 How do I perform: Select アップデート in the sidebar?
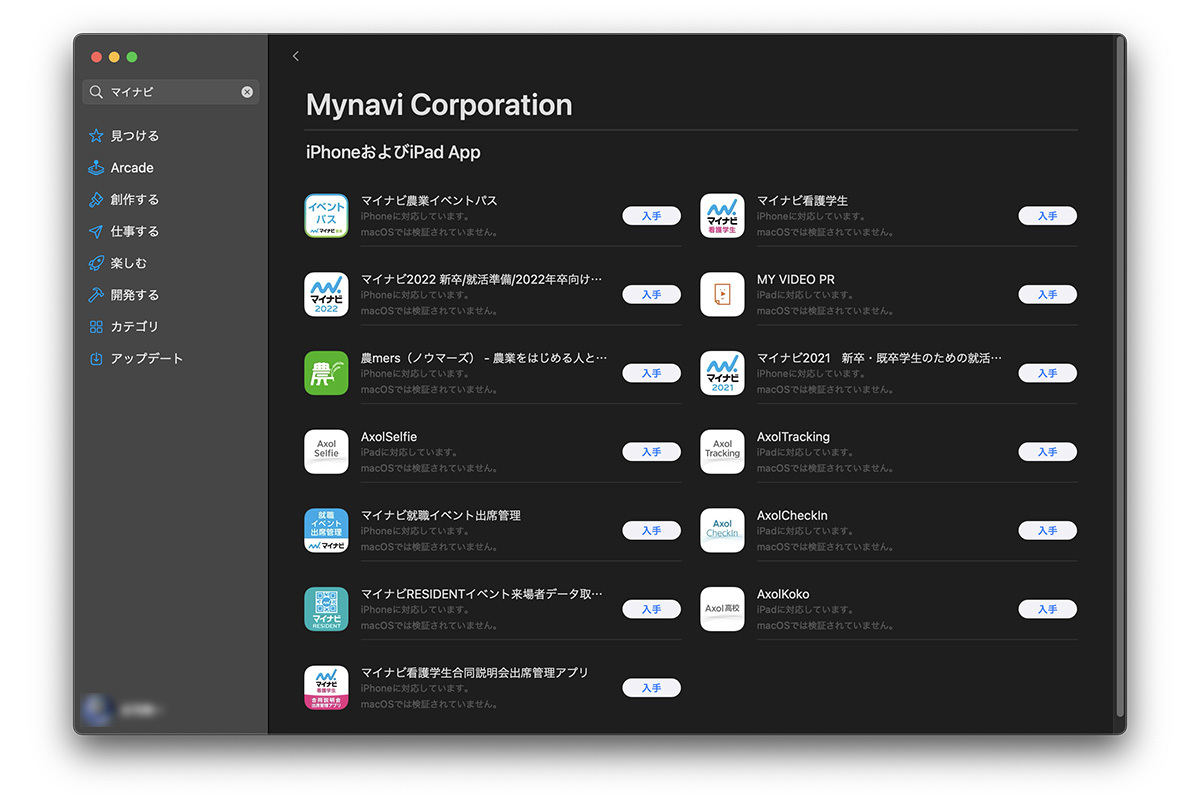click(x=147, y=359)
